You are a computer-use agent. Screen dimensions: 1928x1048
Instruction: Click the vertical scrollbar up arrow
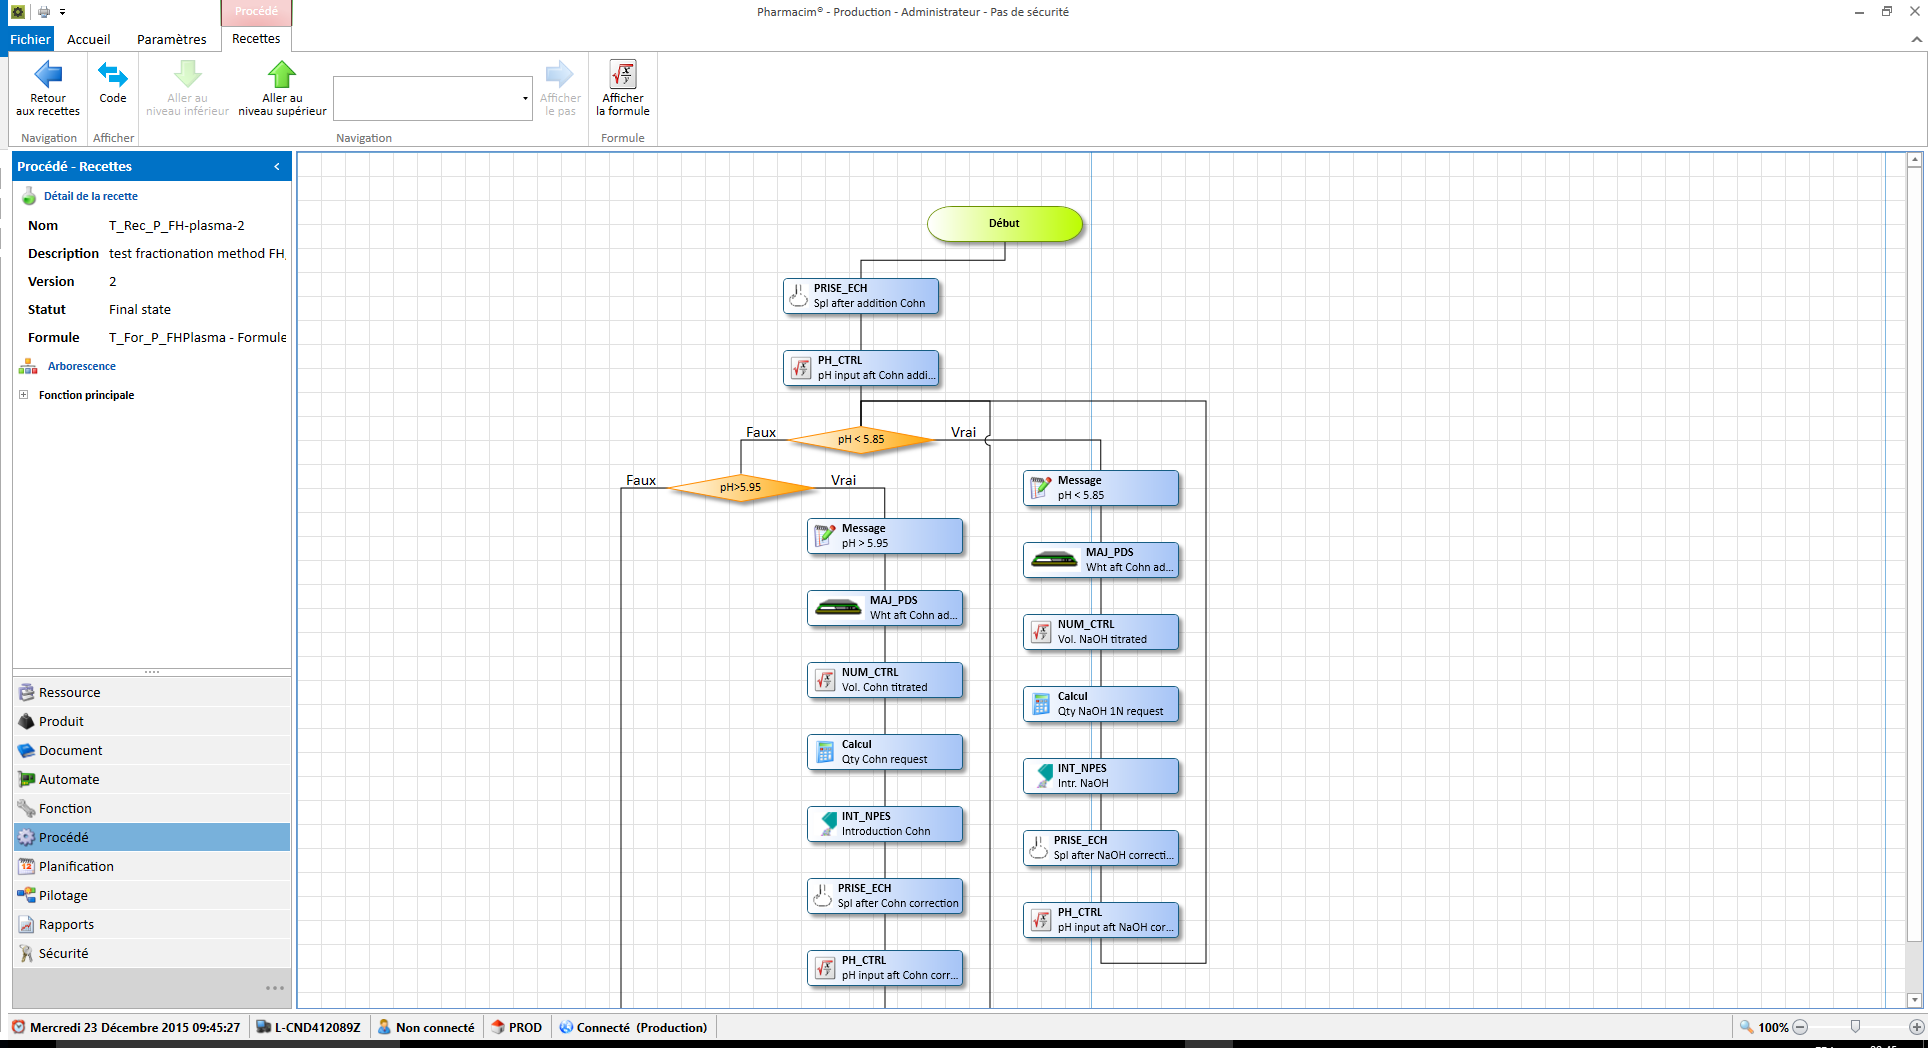(1914, 160)
